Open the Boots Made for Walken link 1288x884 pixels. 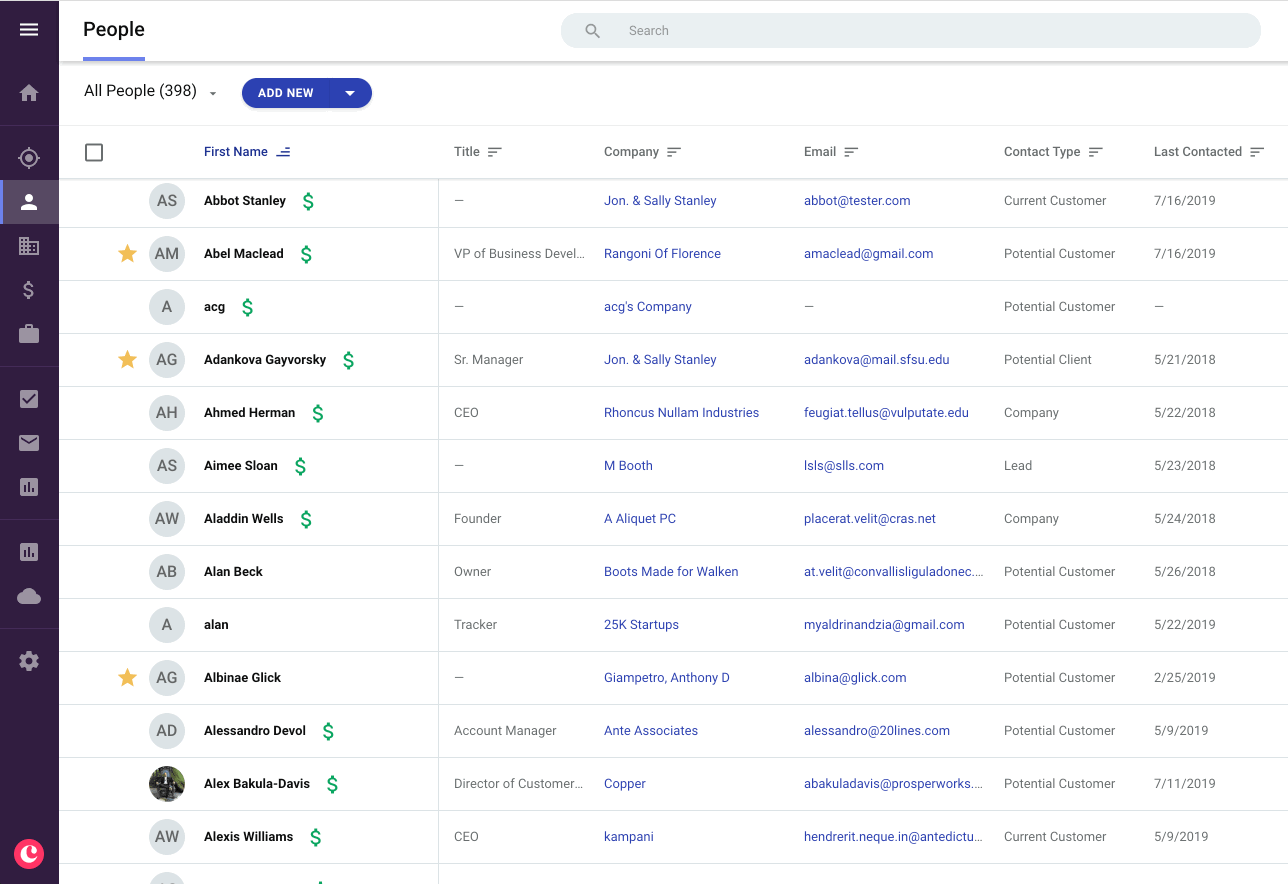click(671, 572)
